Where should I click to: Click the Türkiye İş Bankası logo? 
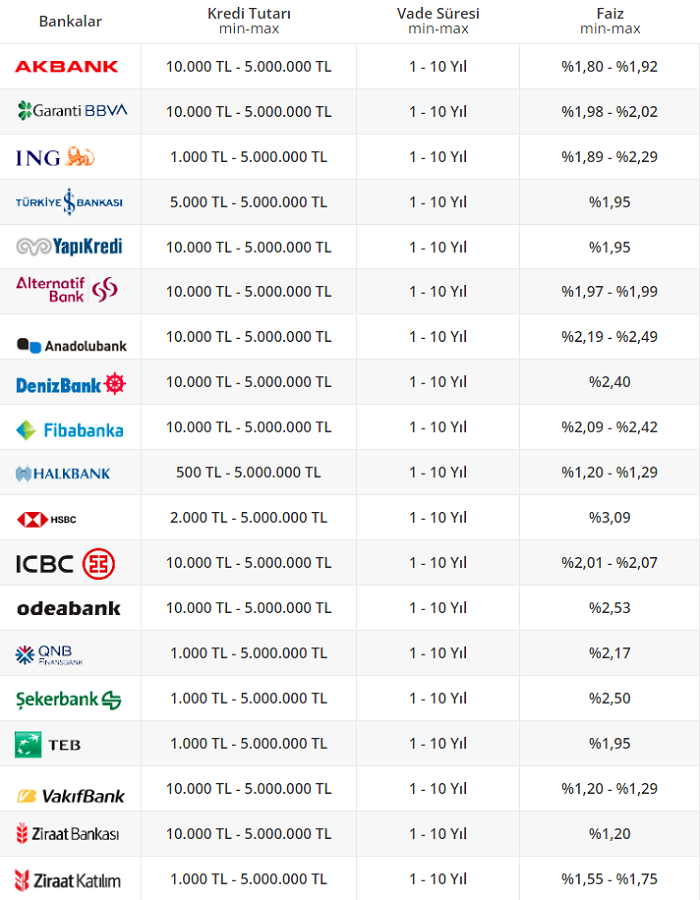[69, 202]
